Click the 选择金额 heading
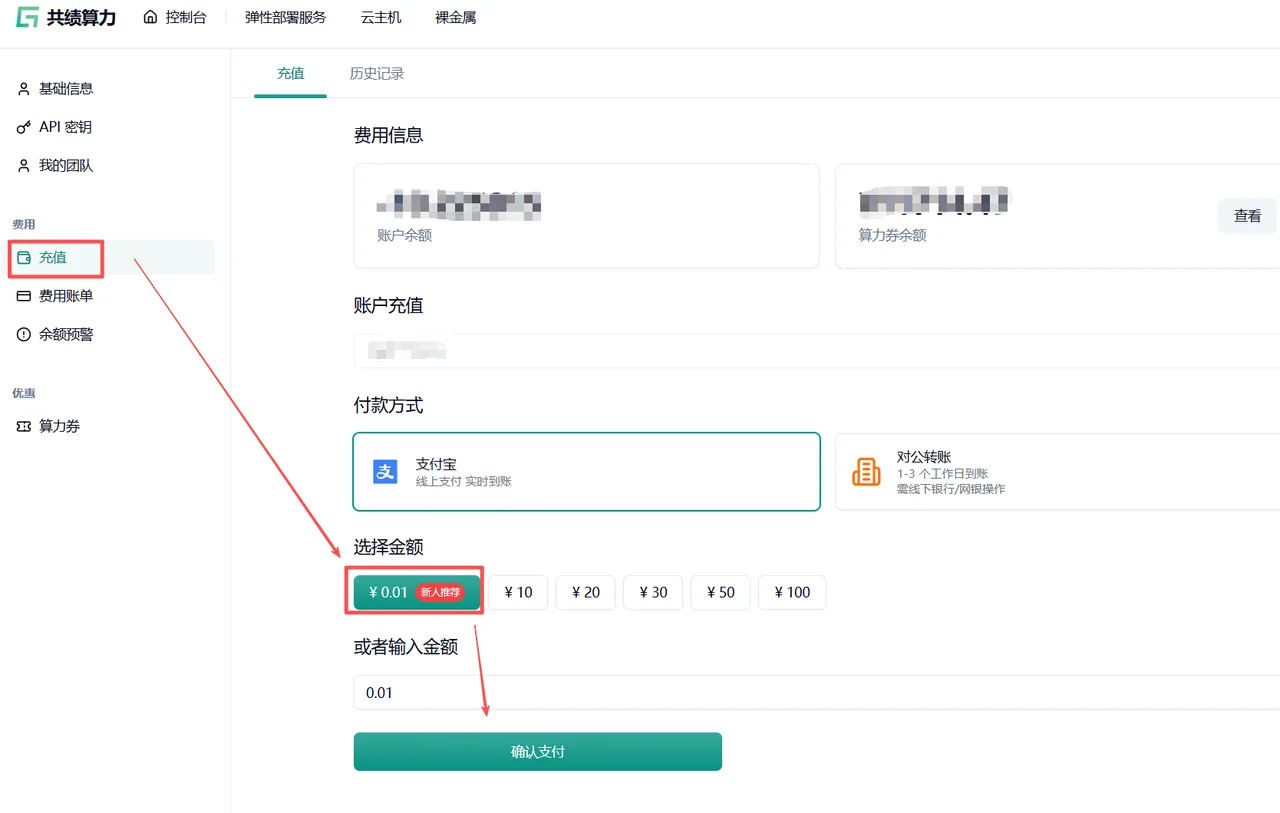This screenshot has height=813, width=1280. pos(389,547)
